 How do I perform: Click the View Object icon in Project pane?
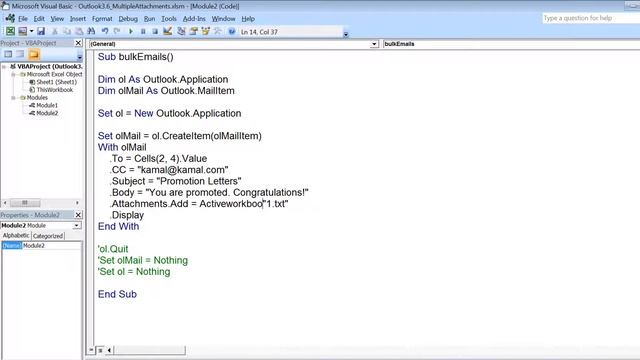tap(20, 54)
